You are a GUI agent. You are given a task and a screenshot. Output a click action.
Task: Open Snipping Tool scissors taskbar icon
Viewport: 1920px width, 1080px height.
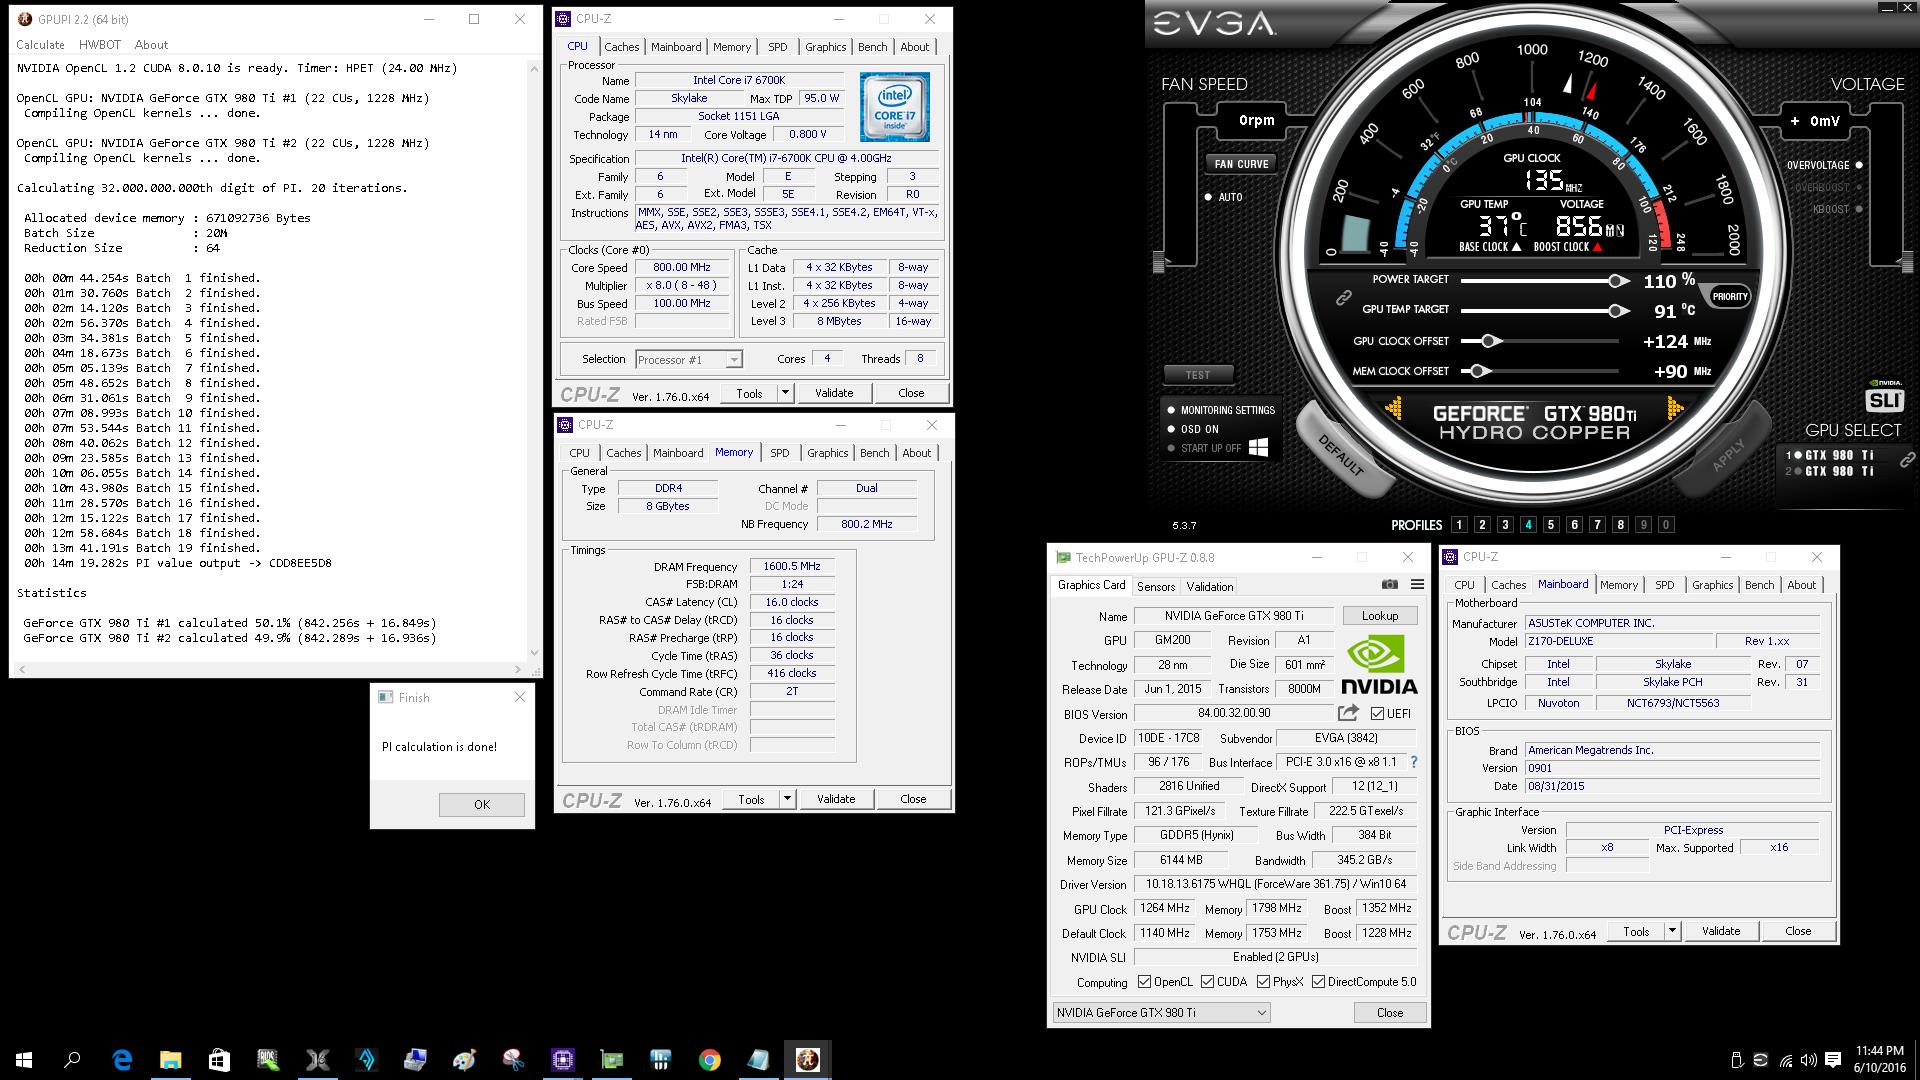[x=513, y=1060]
